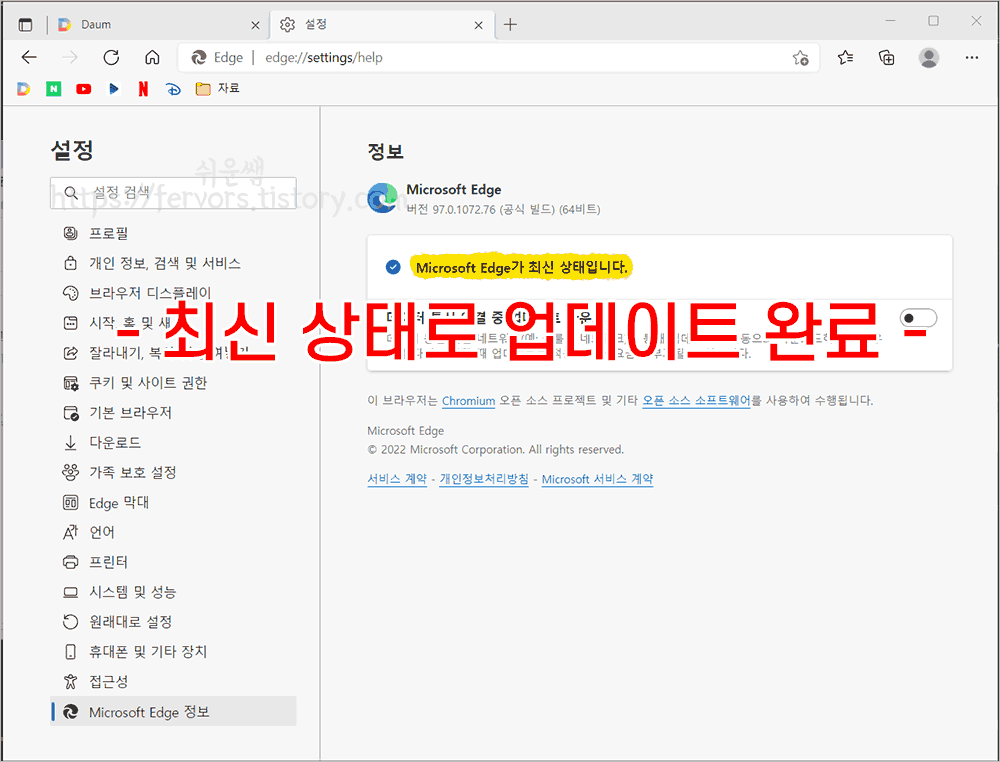
Task: Open a new tab with plus
Action: click(x=510, y=25)
